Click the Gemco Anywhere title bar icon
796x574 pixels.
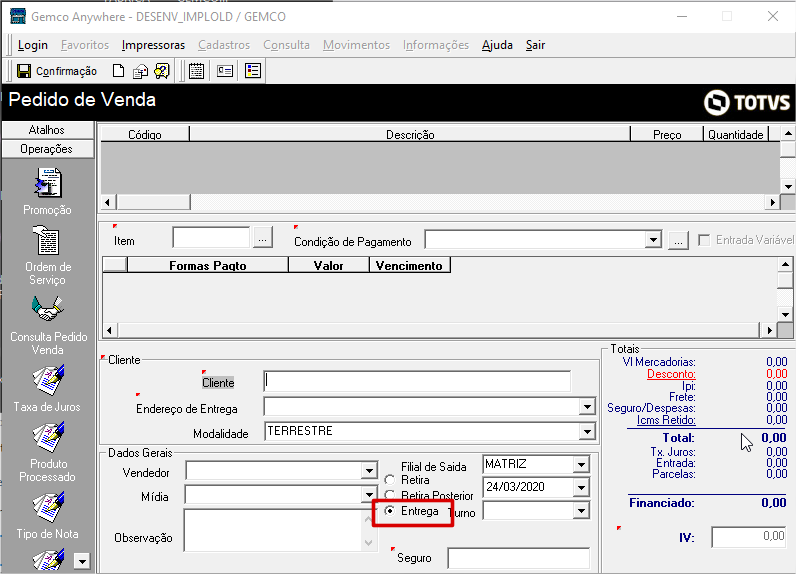coord(18,16)
